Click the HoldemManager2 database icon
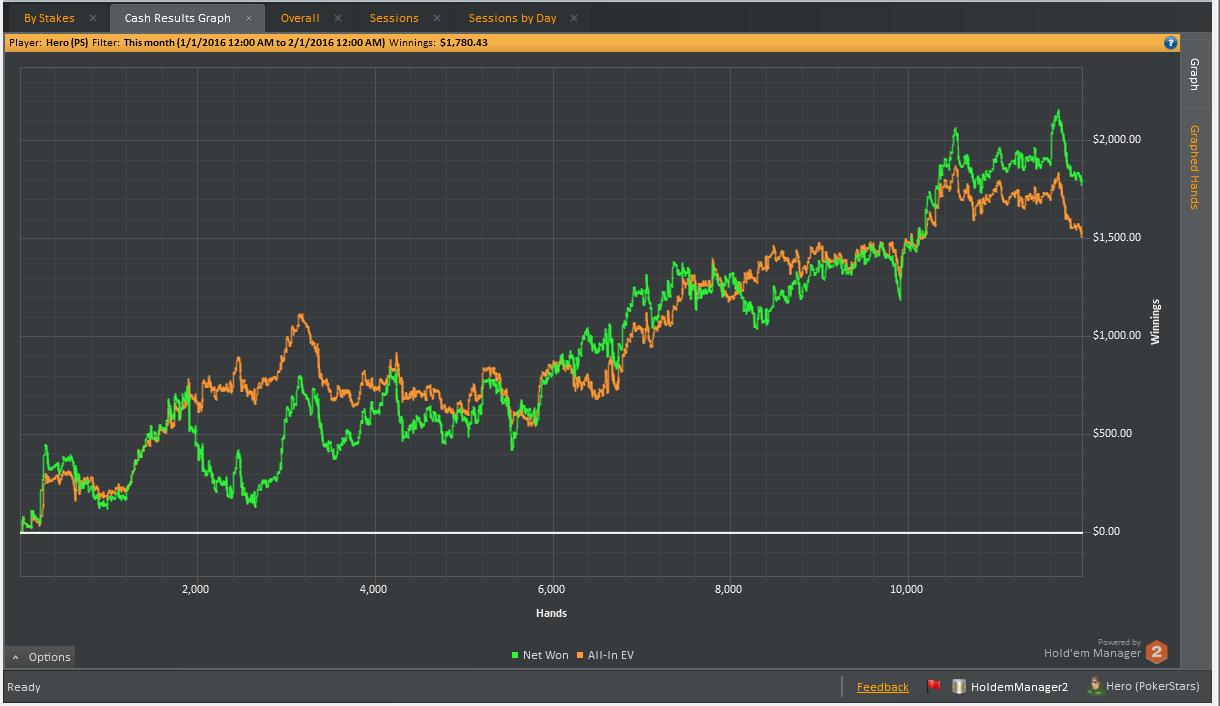 click(x=959, y=687)
